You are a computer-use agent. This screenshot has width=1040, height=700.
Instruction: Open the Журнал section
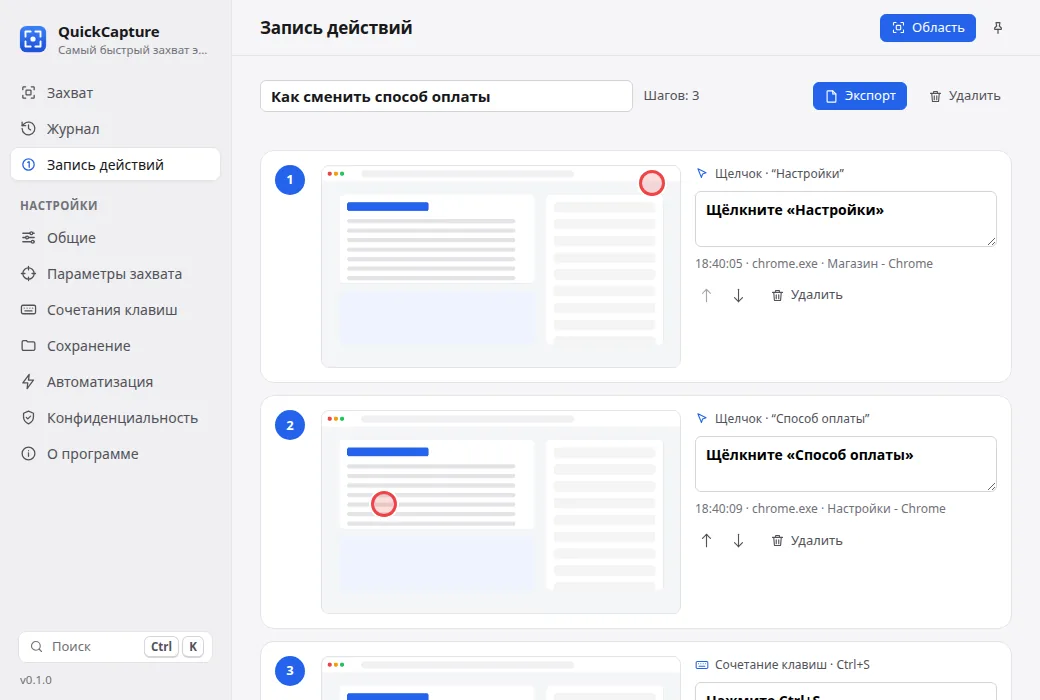click(115, 129)
